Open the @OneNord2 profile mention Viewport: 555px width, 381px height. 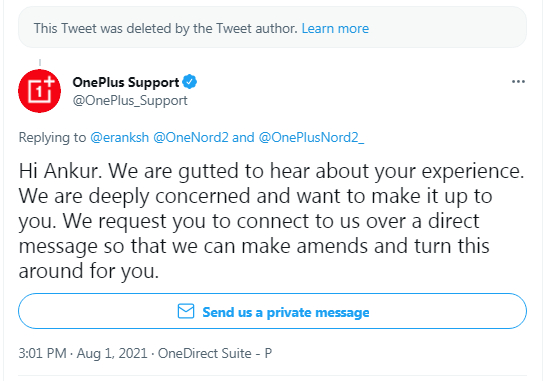191,137
